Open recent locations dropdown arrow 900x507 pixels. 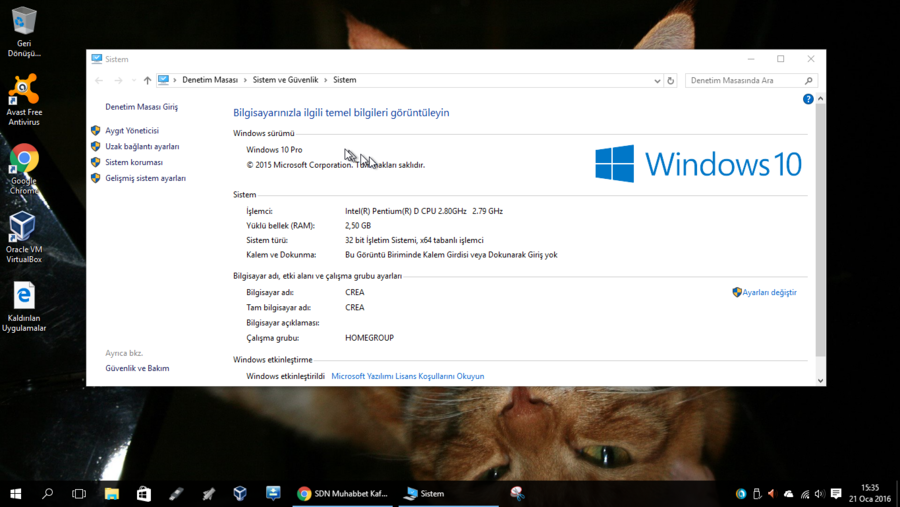(x=134, y=80)
